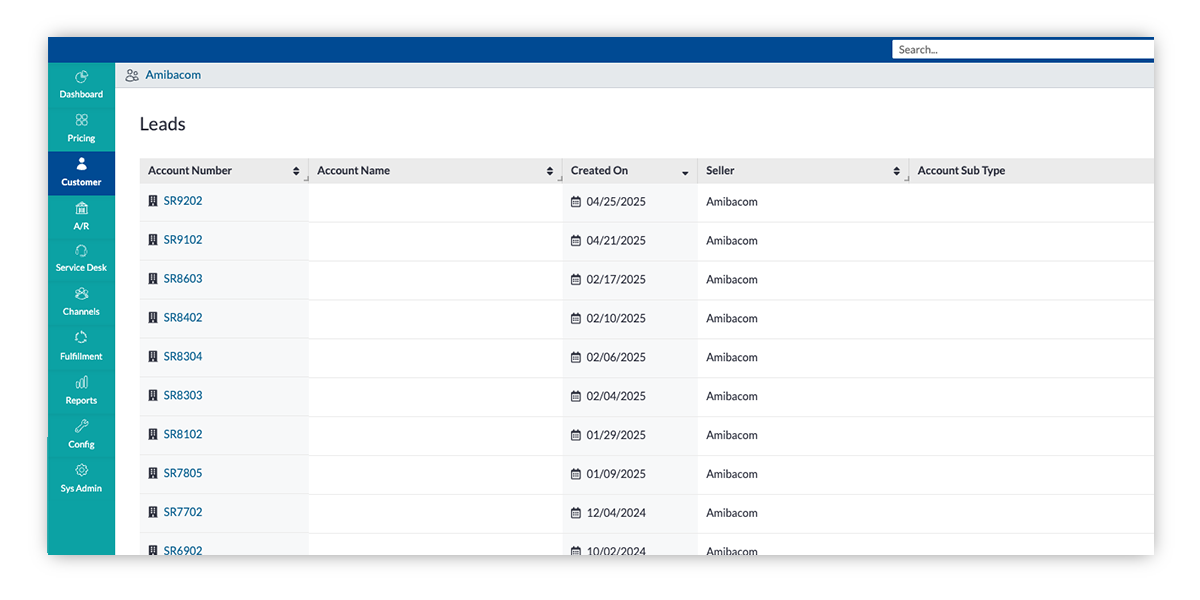
Task: Open lead account SR8603
Action: coord(183,279)
